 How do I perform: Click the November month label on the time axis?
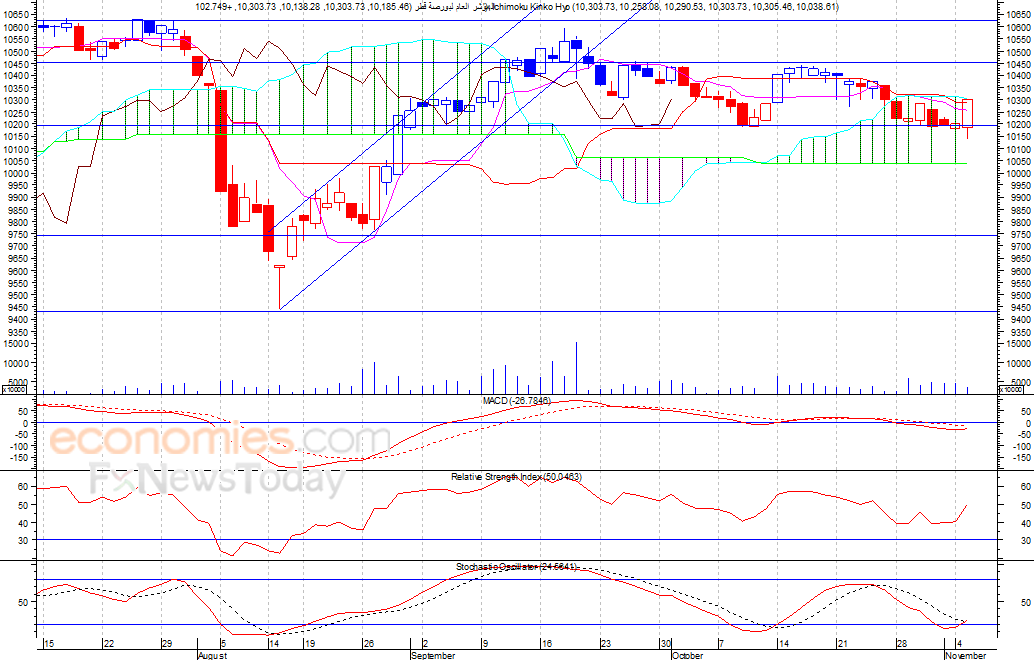[x=966, y=655]
